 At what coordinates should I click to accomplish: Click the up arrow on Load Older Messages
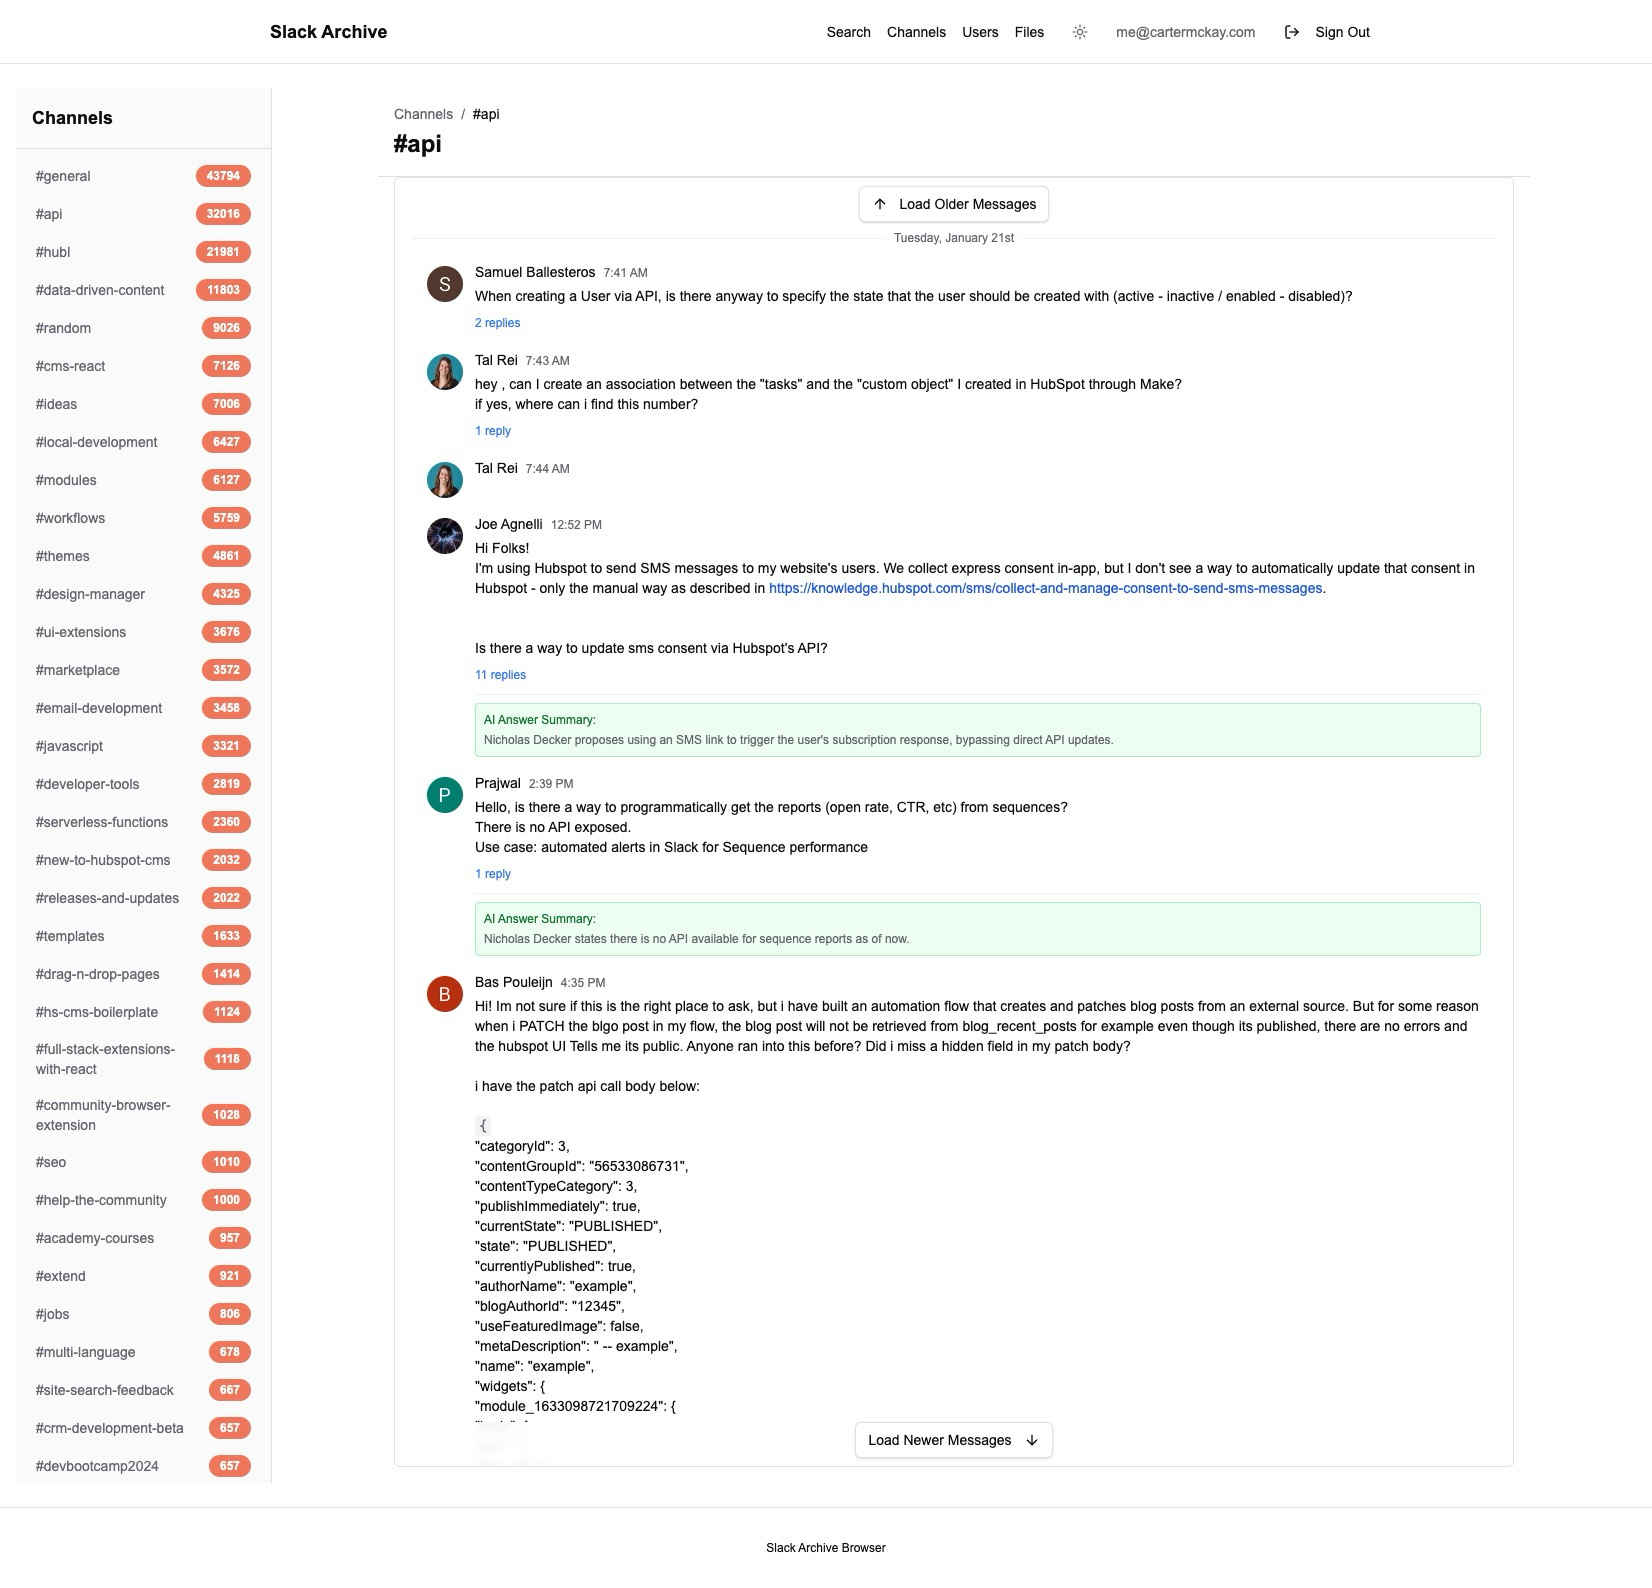(880, 203)
